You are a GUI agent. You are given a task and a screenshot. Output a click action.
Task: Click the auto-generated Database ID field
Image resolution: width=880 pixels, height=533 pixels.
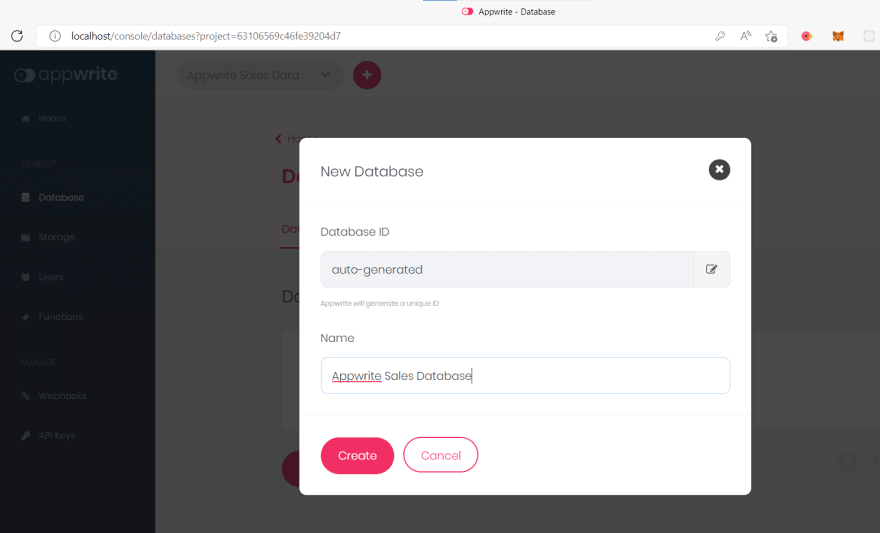[507, 269]
